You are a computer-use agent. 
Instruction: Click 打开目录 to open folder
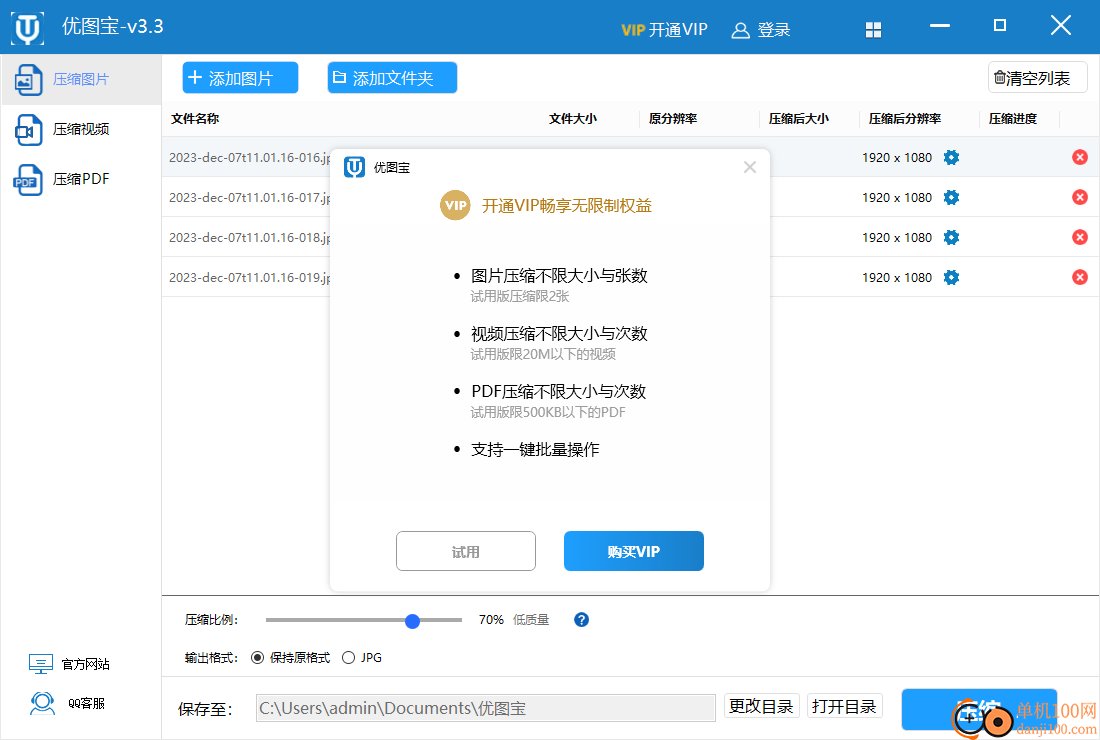pyautogui.click(x=844, y=706)
